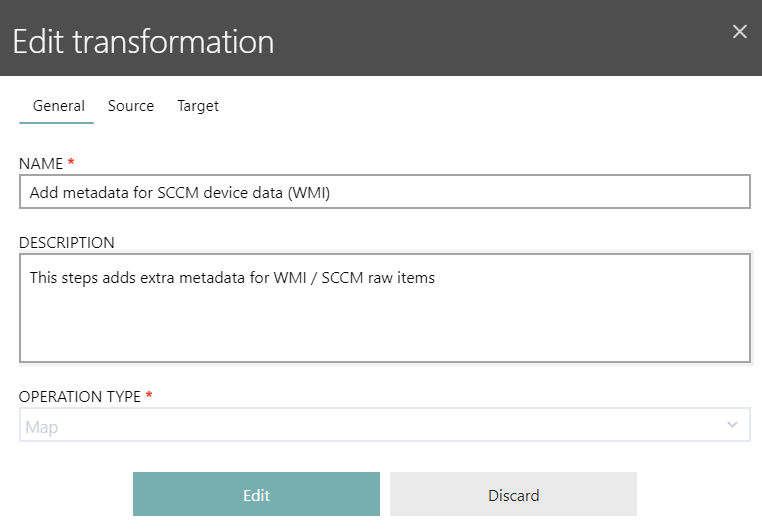Click the DESCRIPTION field label
This screenshot has height=529, width=762.
click(x=67, y=243)
